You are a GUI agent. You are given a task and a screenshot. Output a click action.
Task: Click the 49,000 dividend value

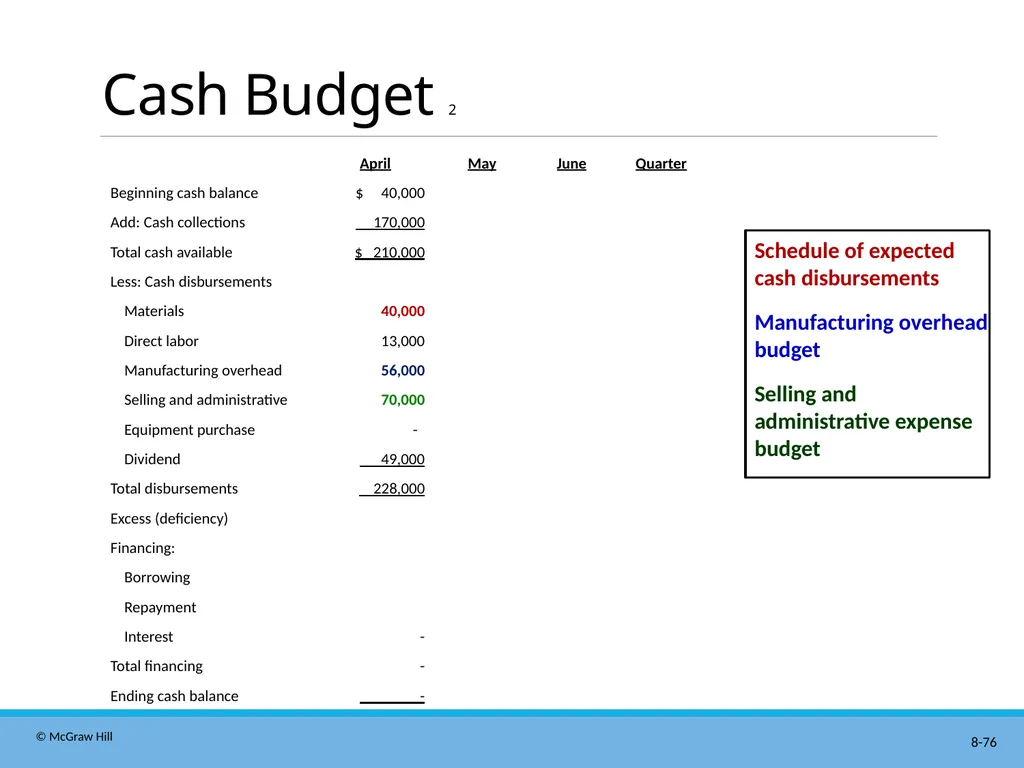point(403,460)
